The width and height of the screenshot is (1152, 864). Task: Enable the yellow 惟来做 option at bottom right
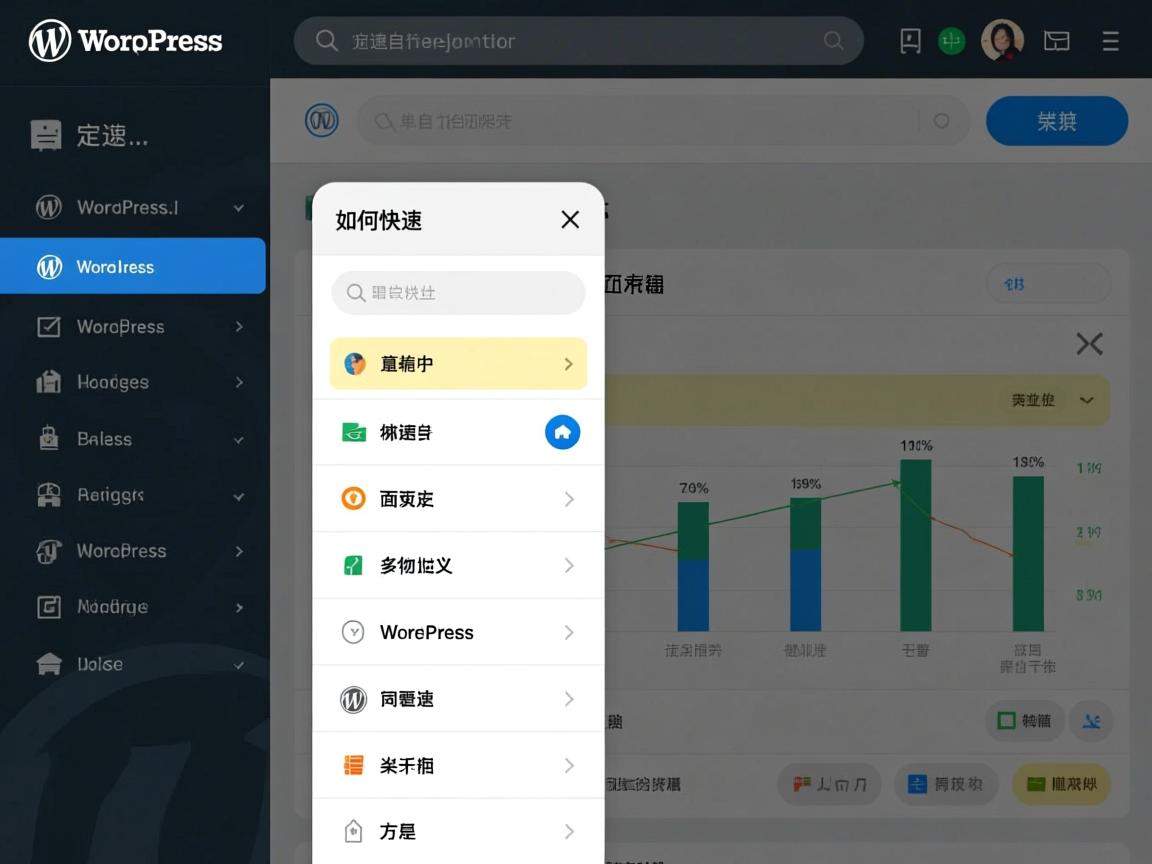(x=1061, y=784)
